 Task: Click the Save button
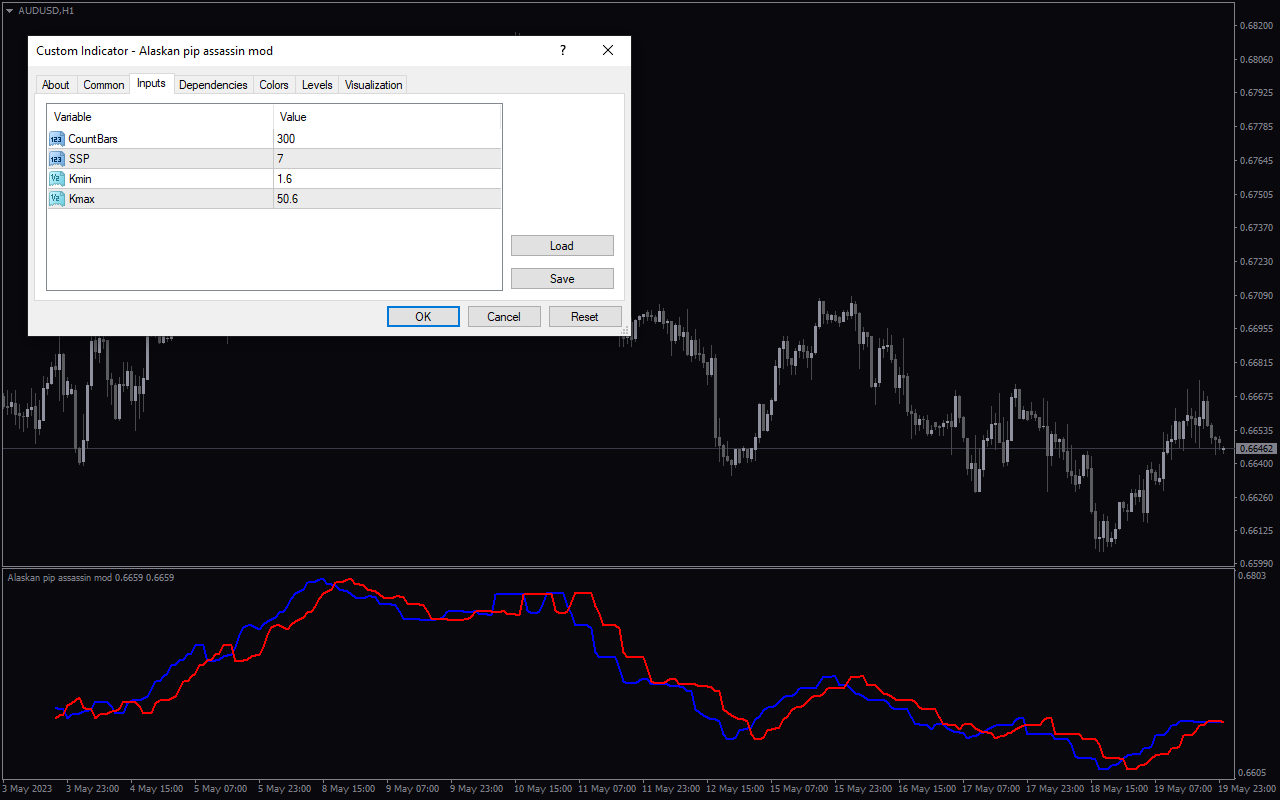tap(562, 279)
